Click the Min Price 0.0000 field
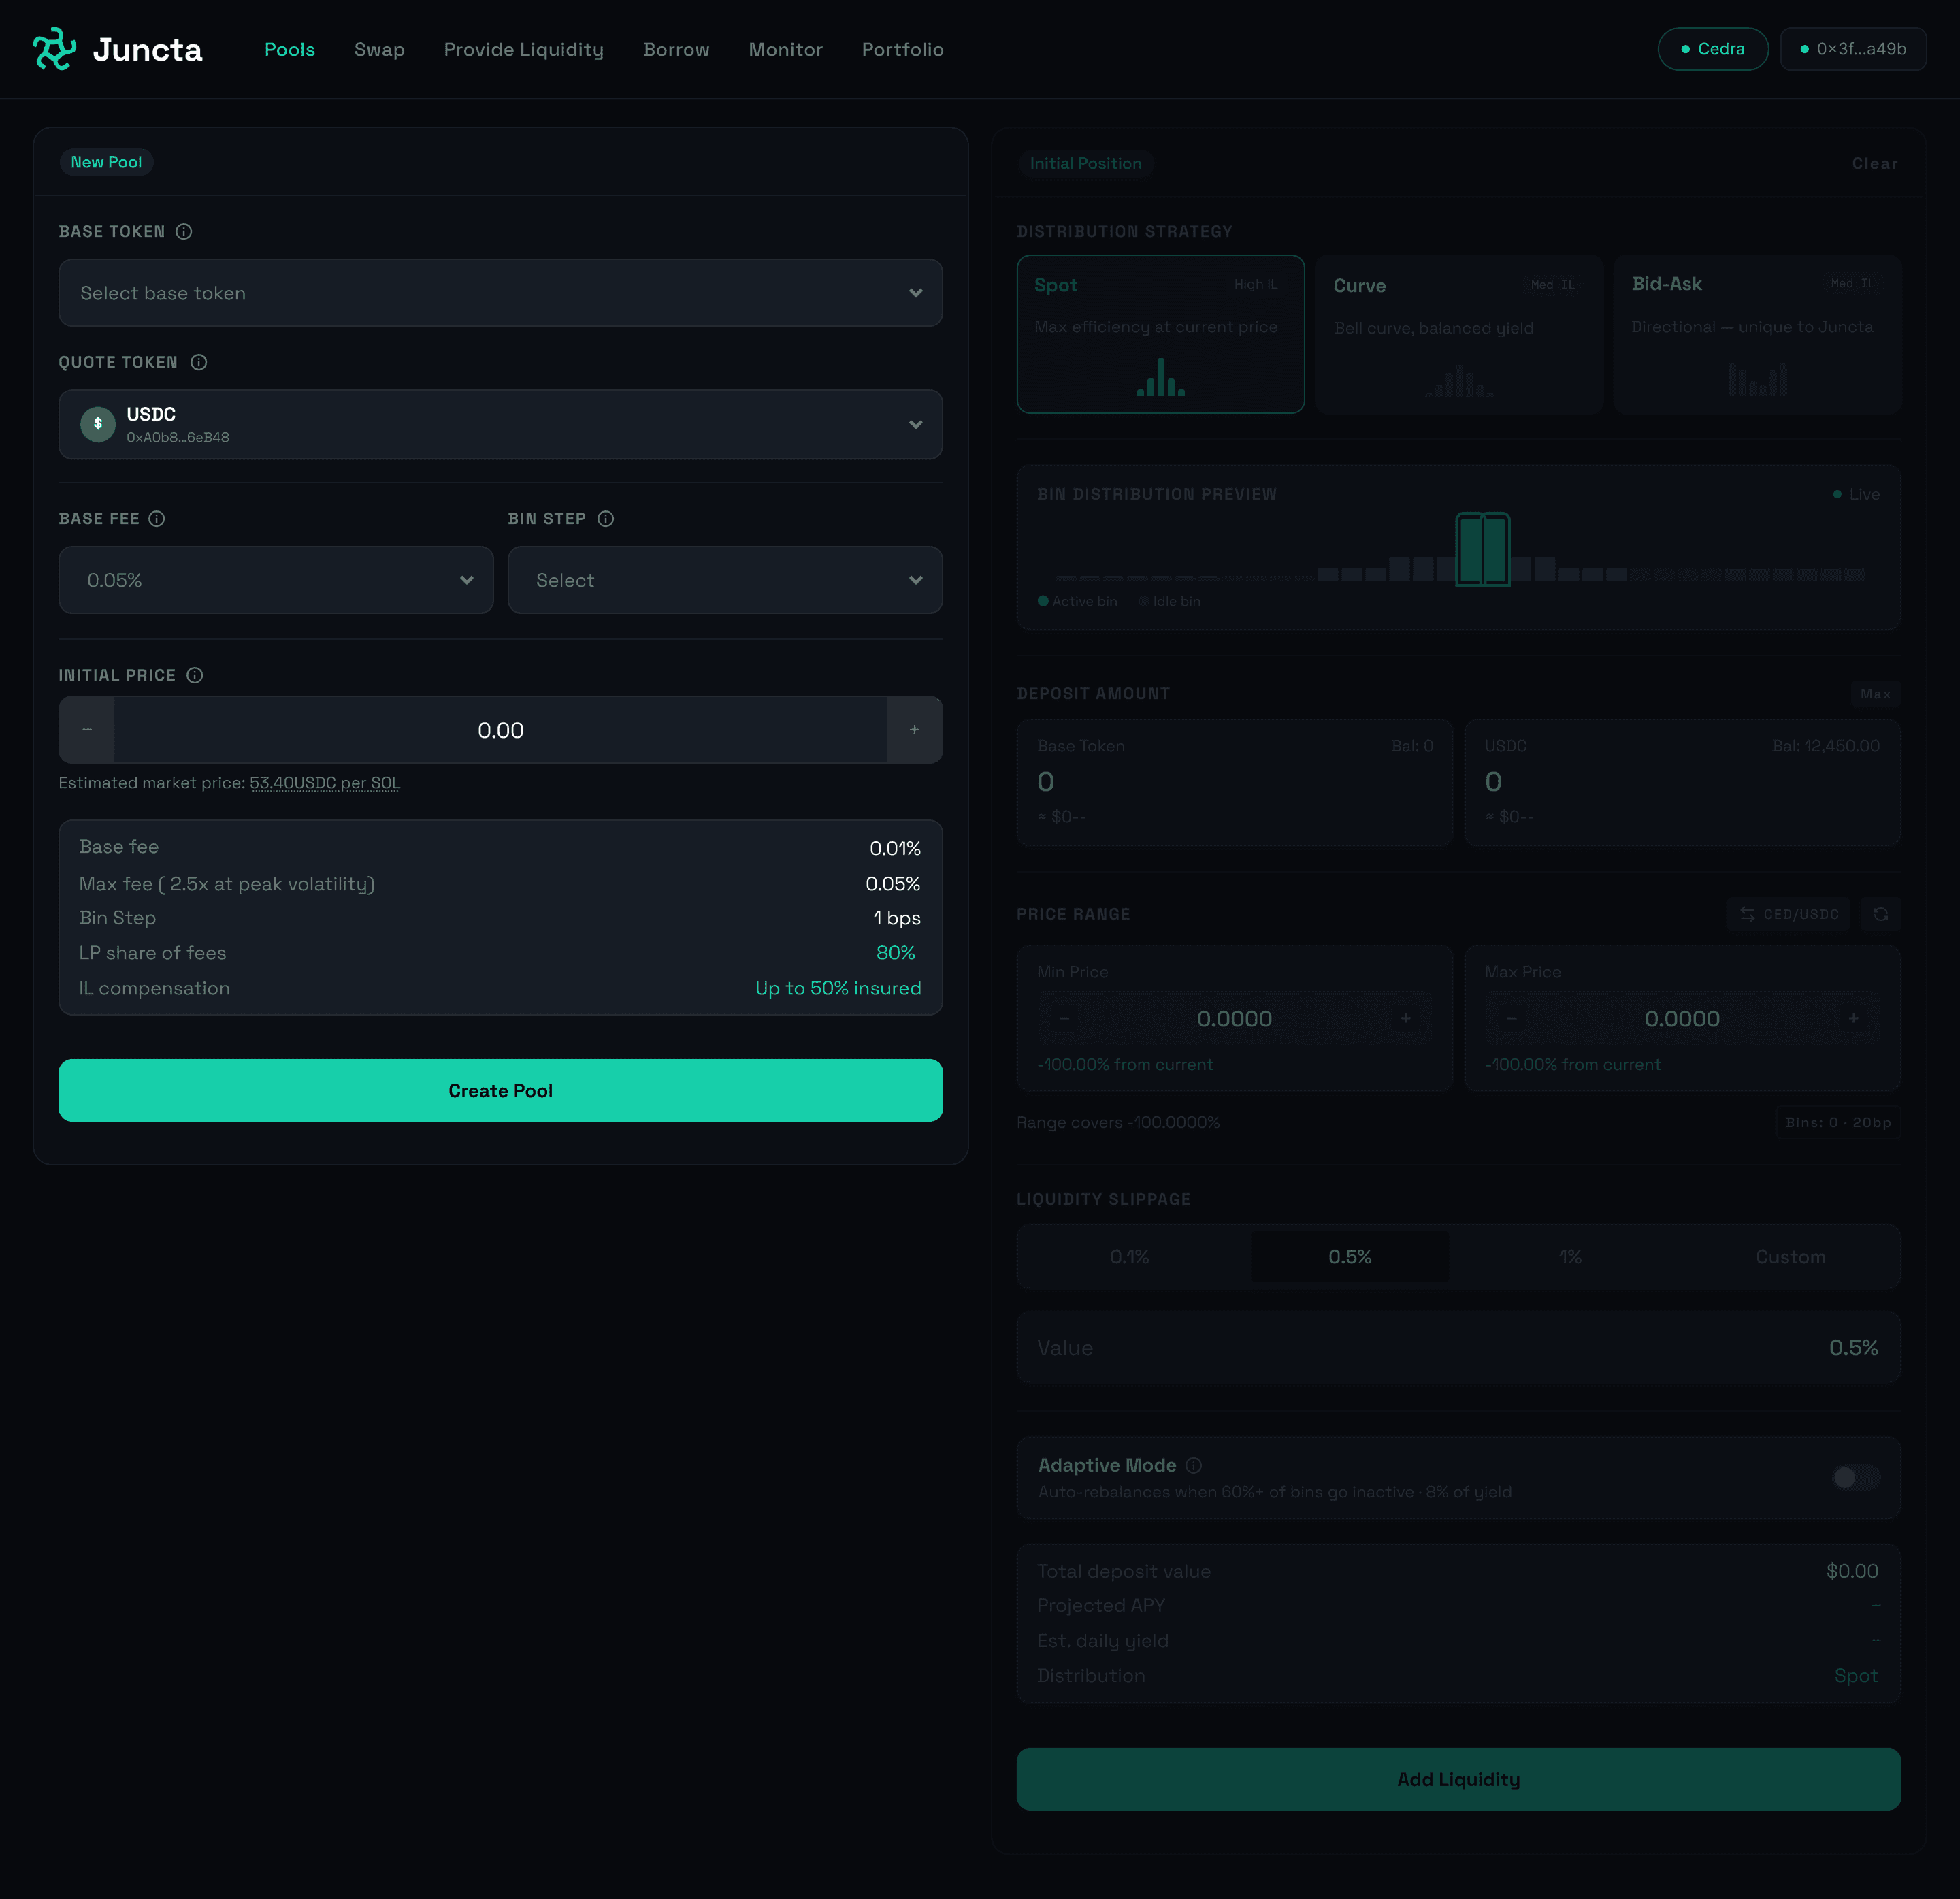This screenshot has height=1899, width=1960. [1235, 1018]
